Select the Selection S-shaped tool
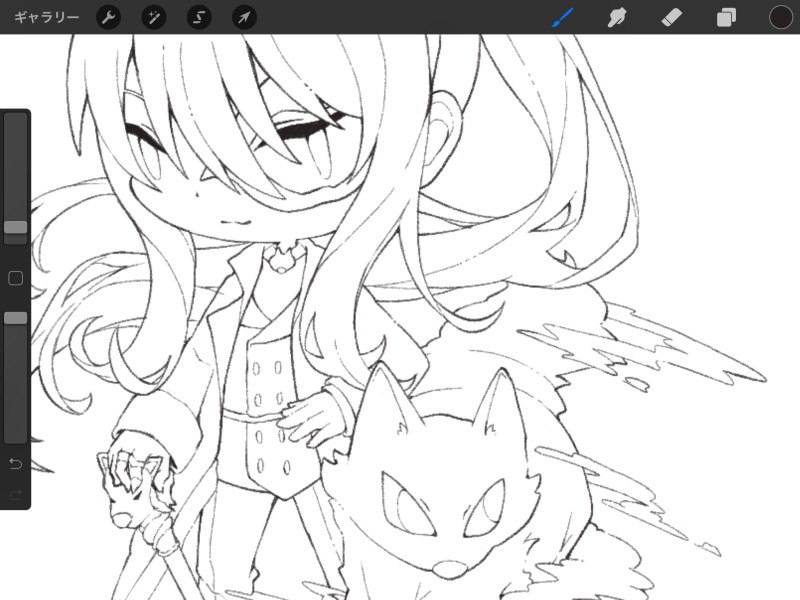This screenshot has width=800, height=600. pyautogui.click(x=199, y=18)
